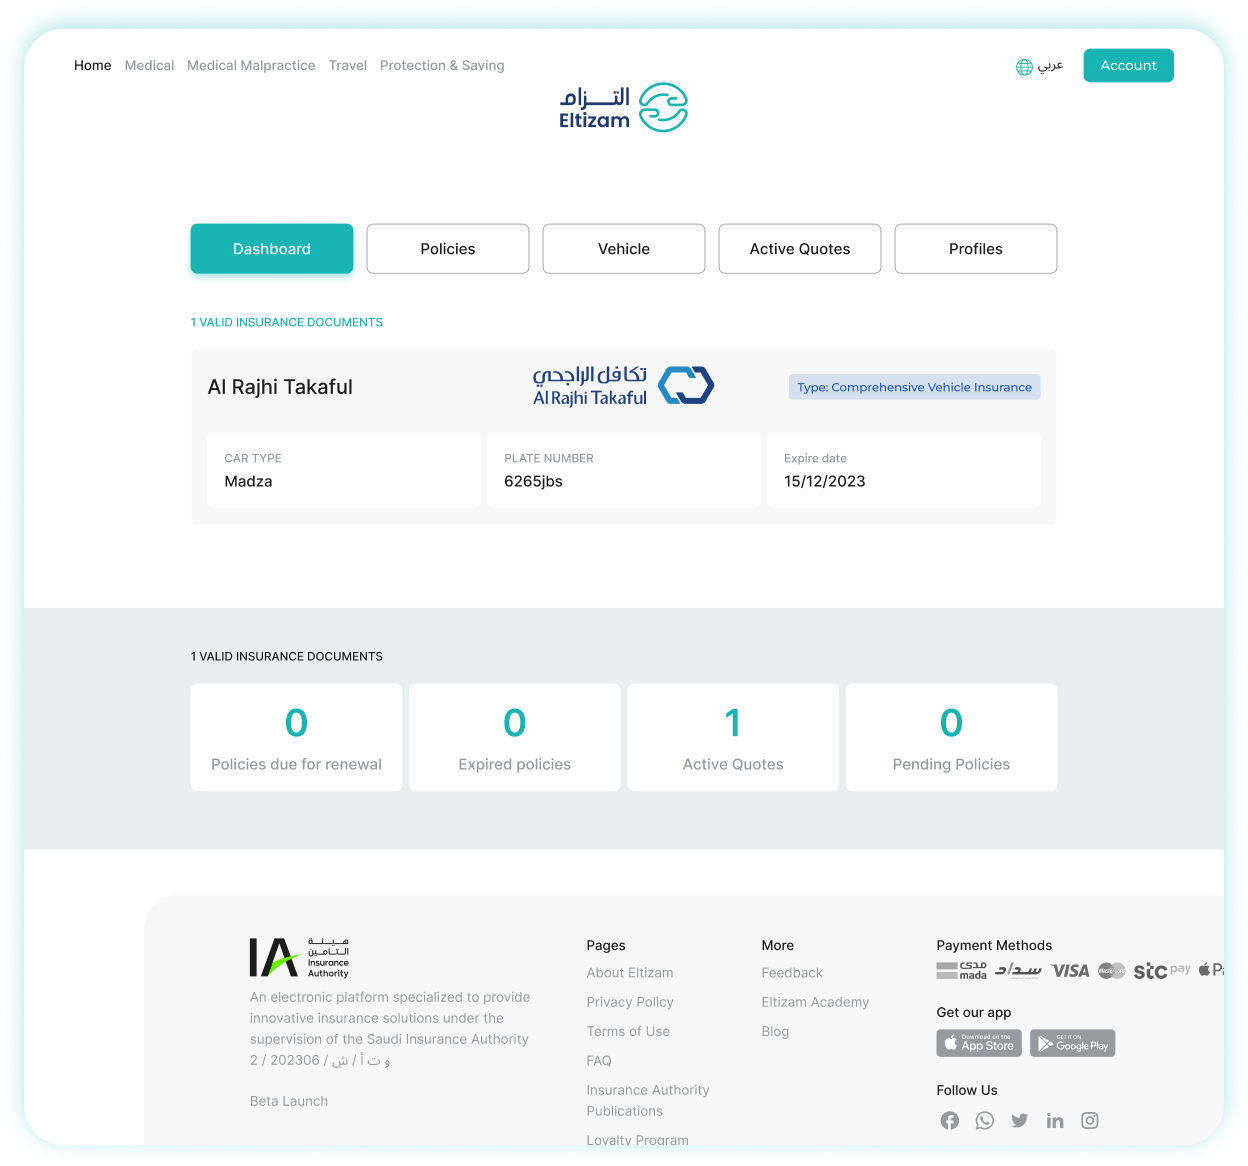Viewport: 1248px width, 1166px height.
Task: Open the Eltizam logo home link
Action: pos(623,107)
